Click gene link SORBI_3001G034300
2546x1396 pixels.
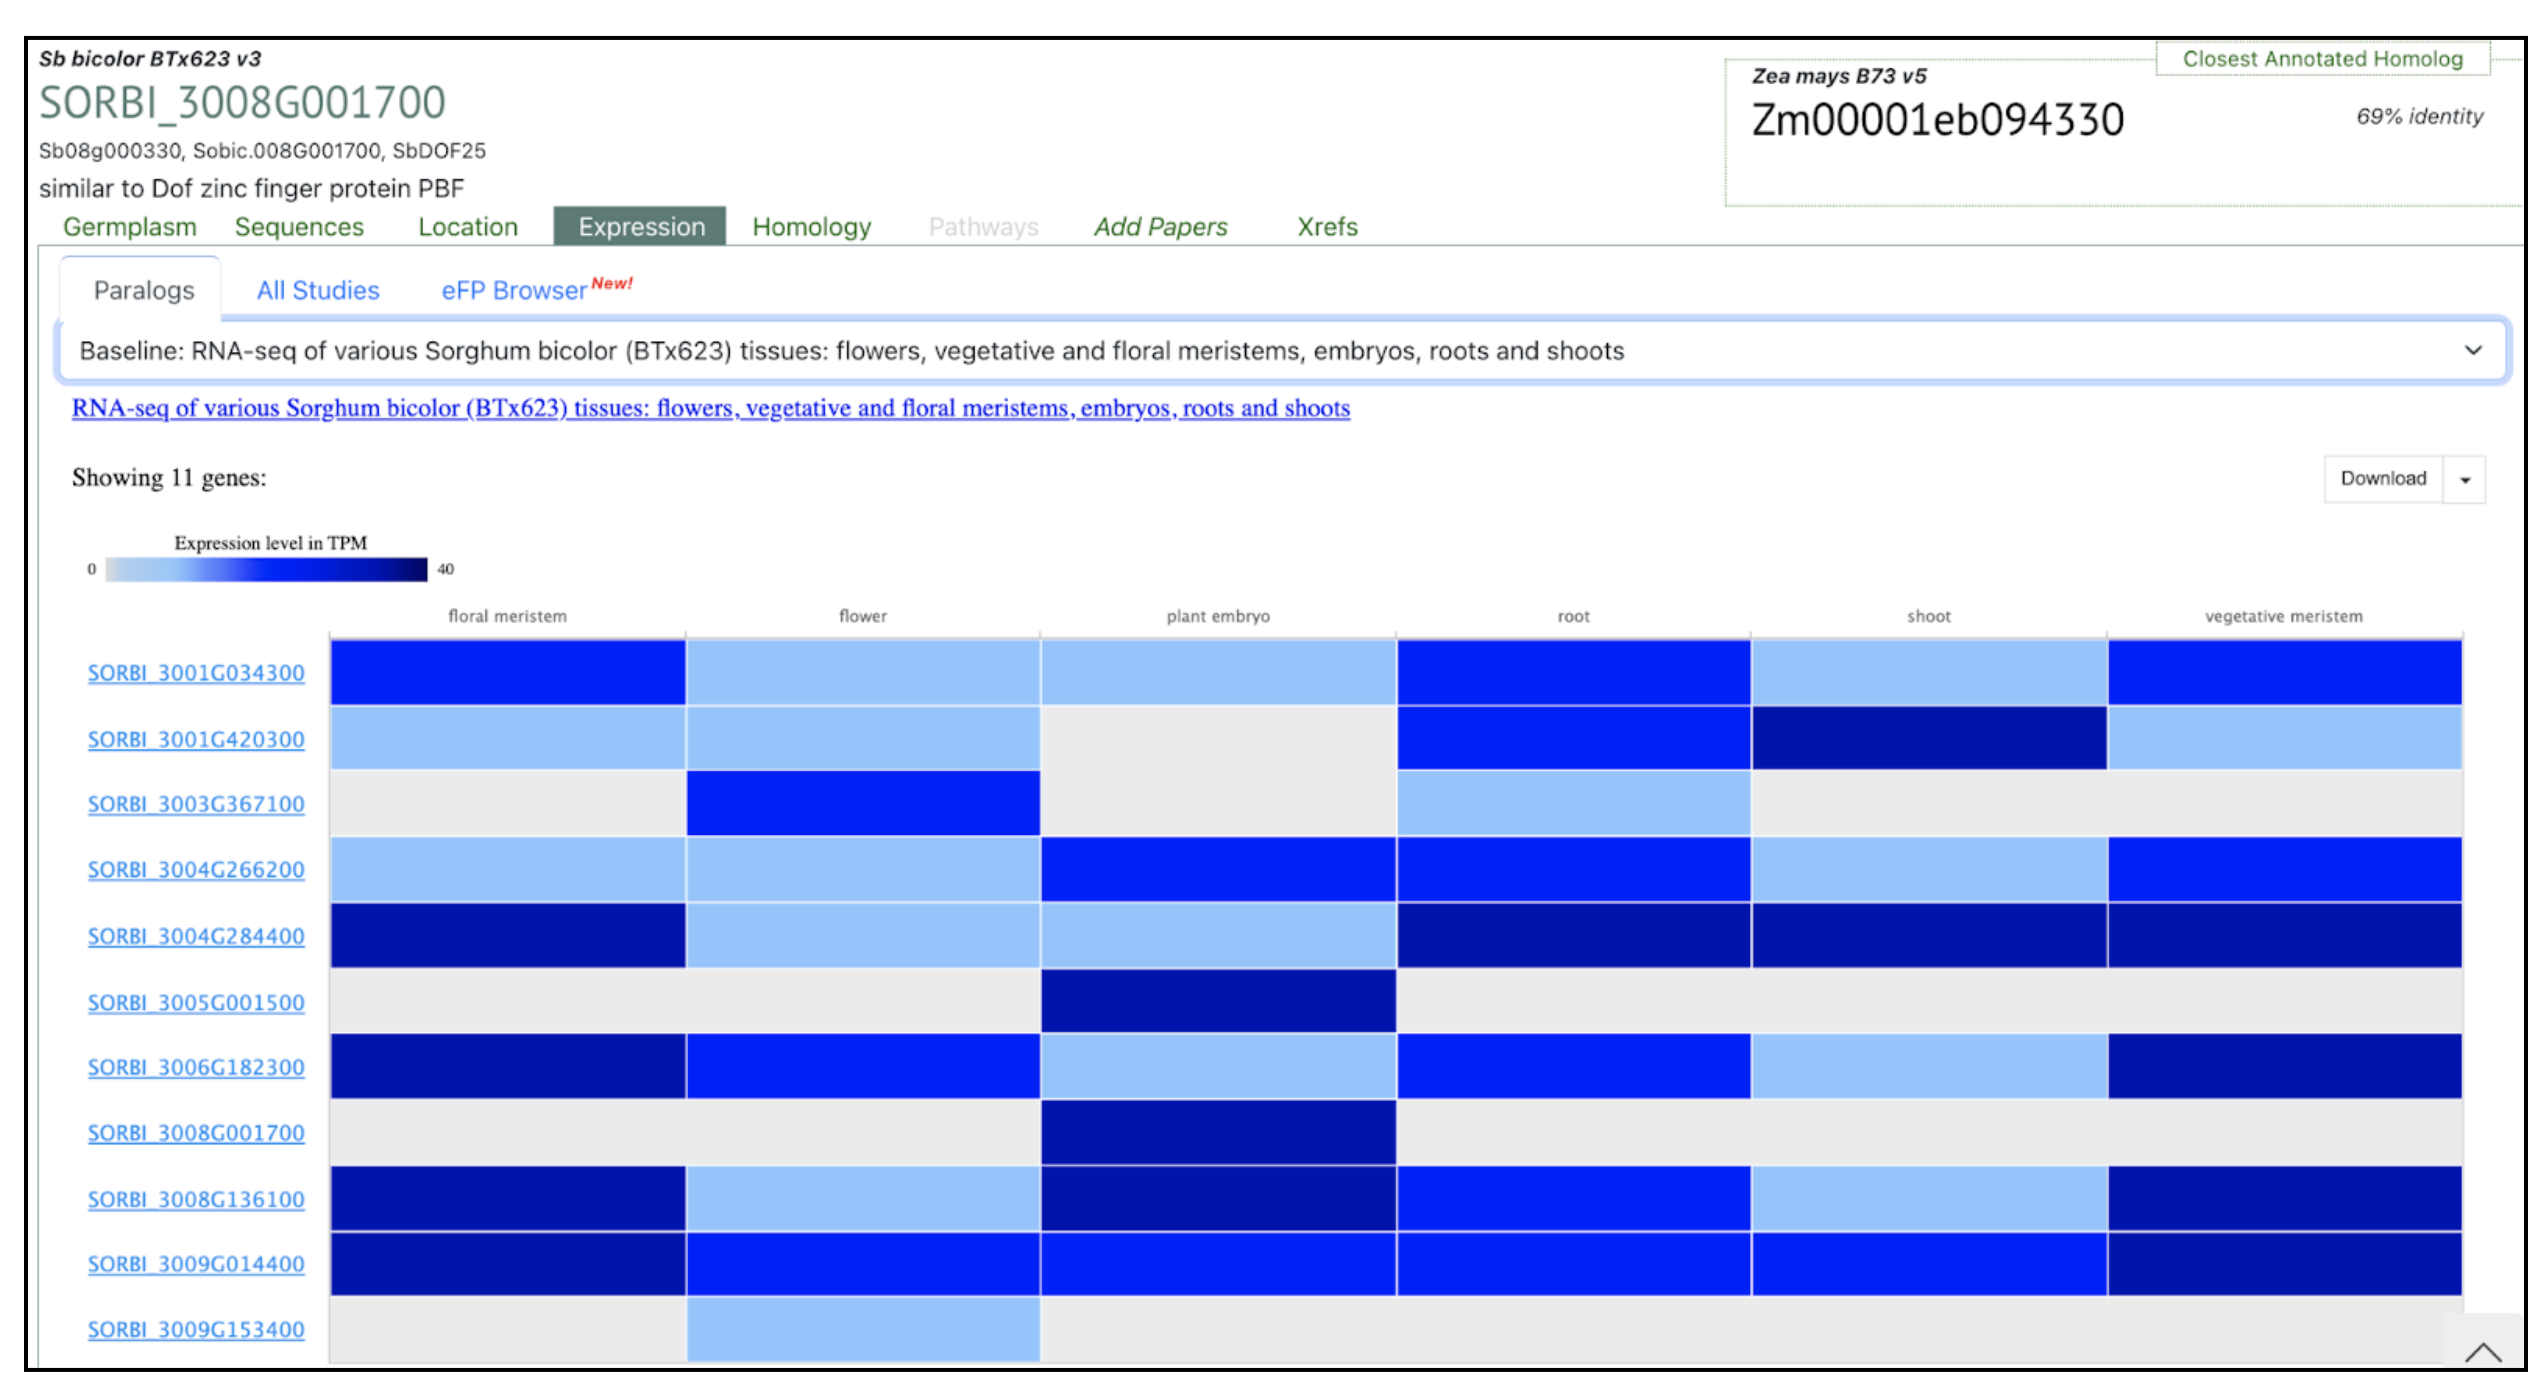[196, 673]
